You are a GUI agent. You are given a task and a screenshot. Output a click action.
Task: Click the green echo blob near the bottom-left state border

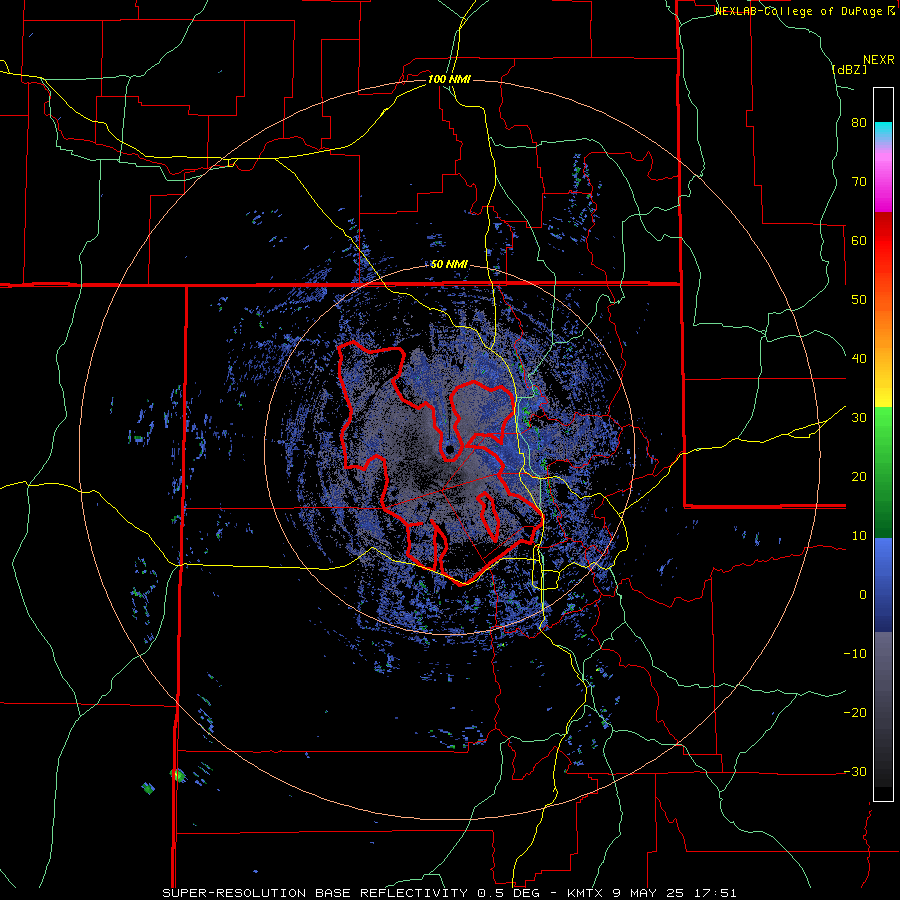tap(178, 775)
